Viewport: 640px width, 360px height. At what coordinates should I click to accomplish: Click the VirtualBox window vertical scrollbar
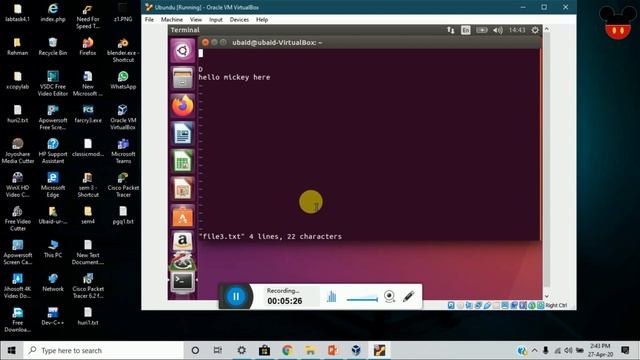(547, 163)
